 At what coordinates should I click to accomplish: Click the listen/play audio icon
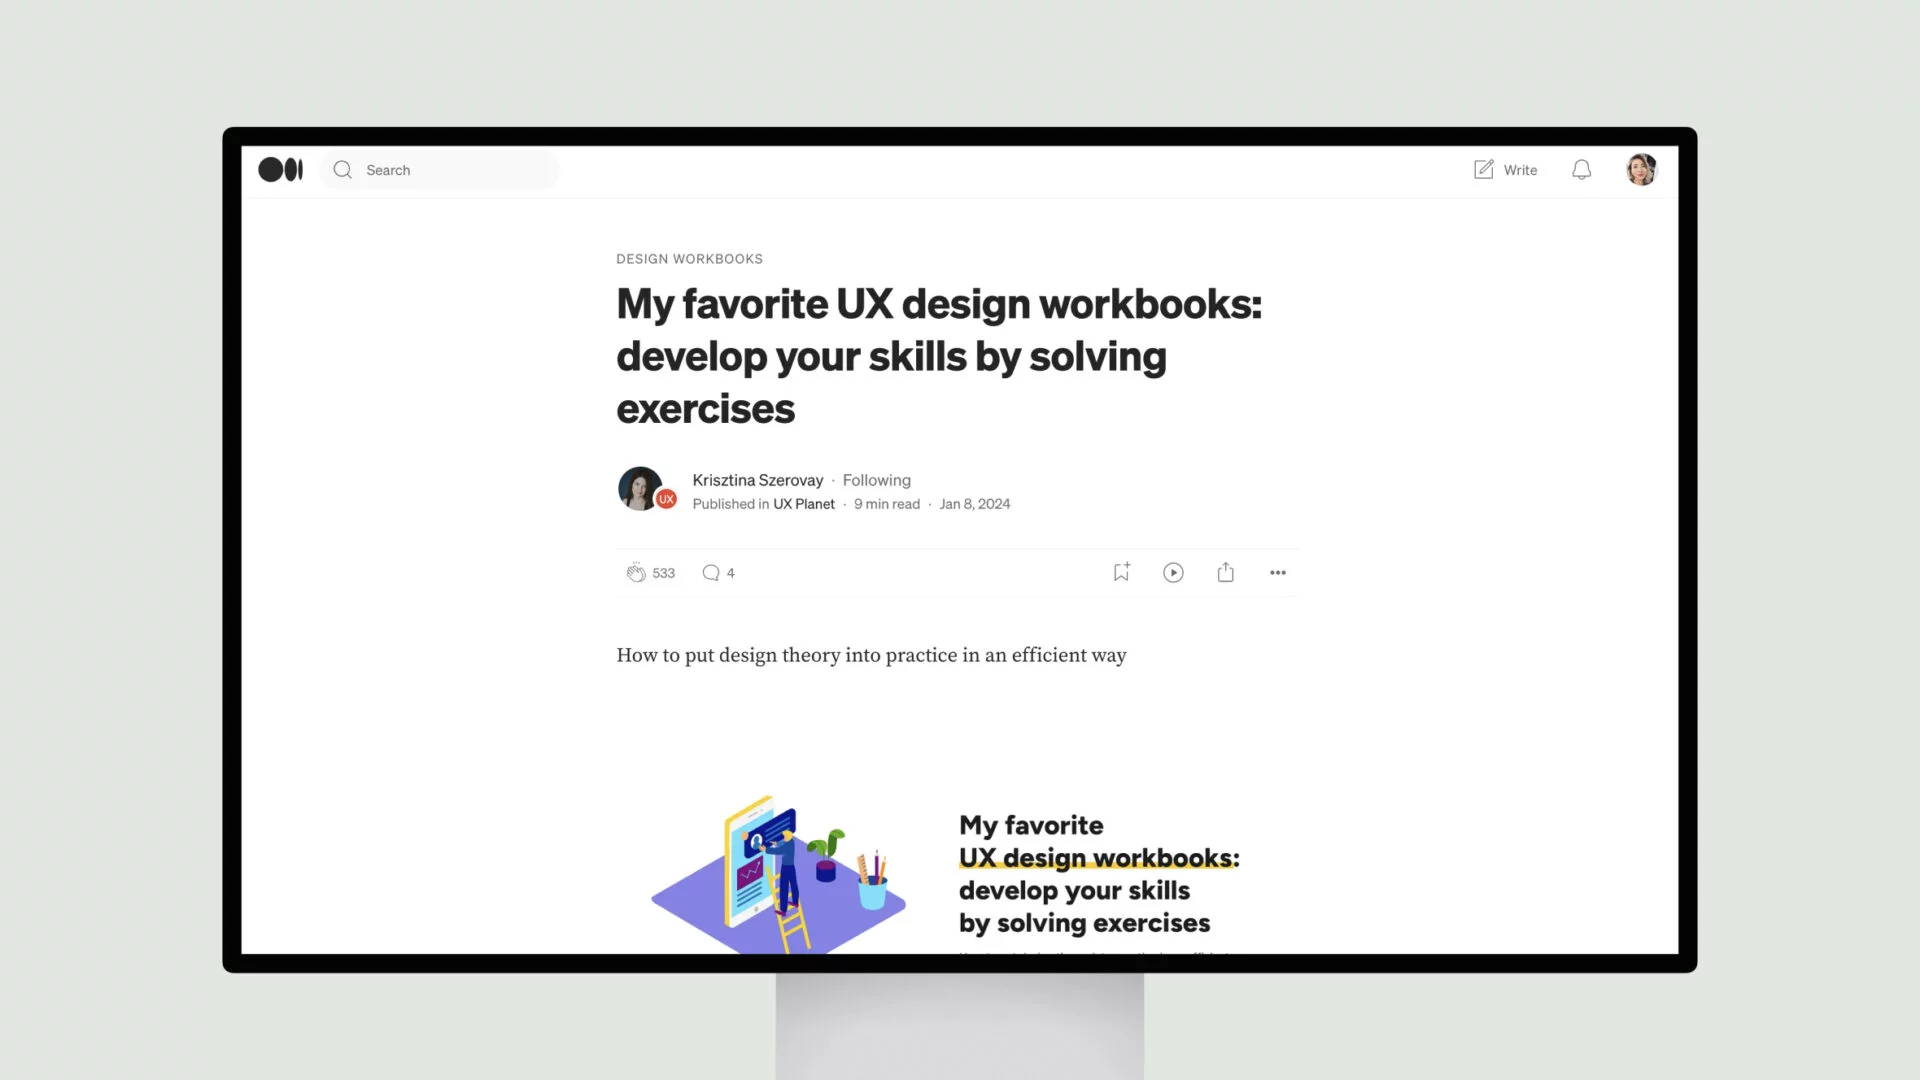tap(1172, 571)
